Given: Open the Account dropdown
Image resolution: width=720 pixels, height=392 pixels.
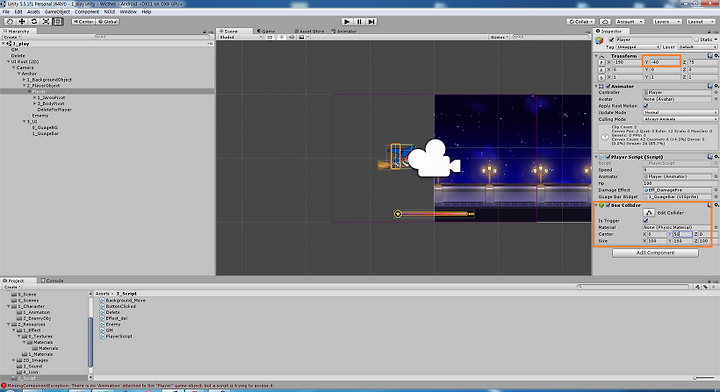Looking at the screenshot, I should pos(630,22).
